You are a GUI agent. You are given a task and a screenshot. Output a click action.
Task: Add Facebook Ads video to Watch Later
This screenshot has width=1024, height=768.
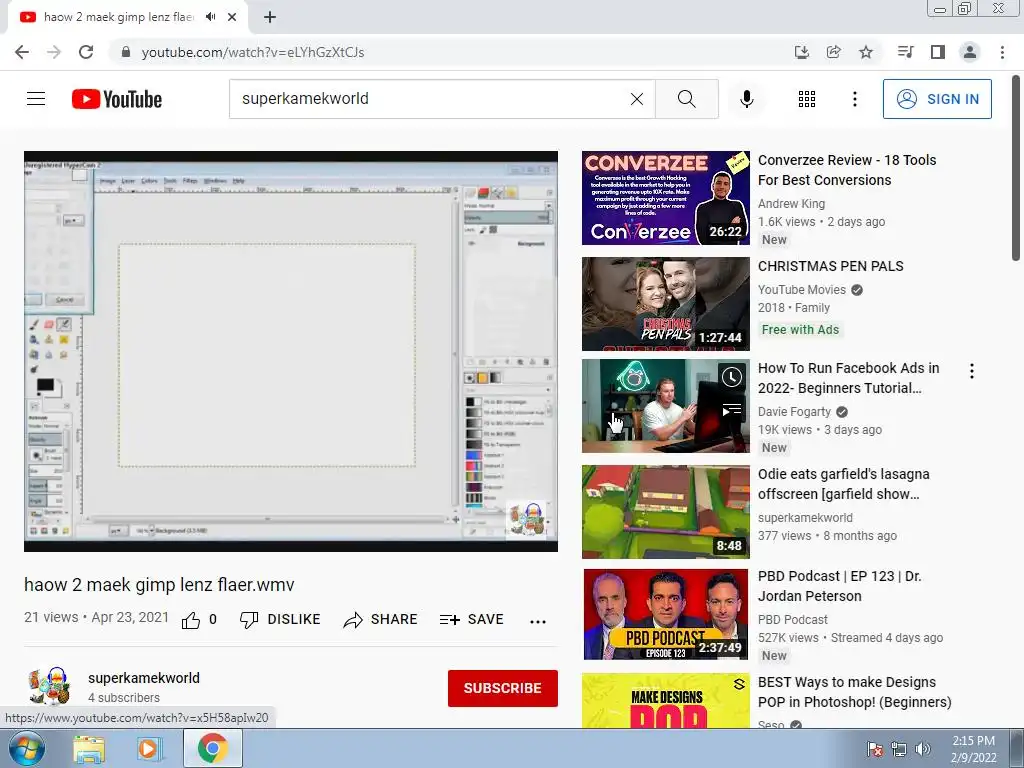tap(731, 377)
